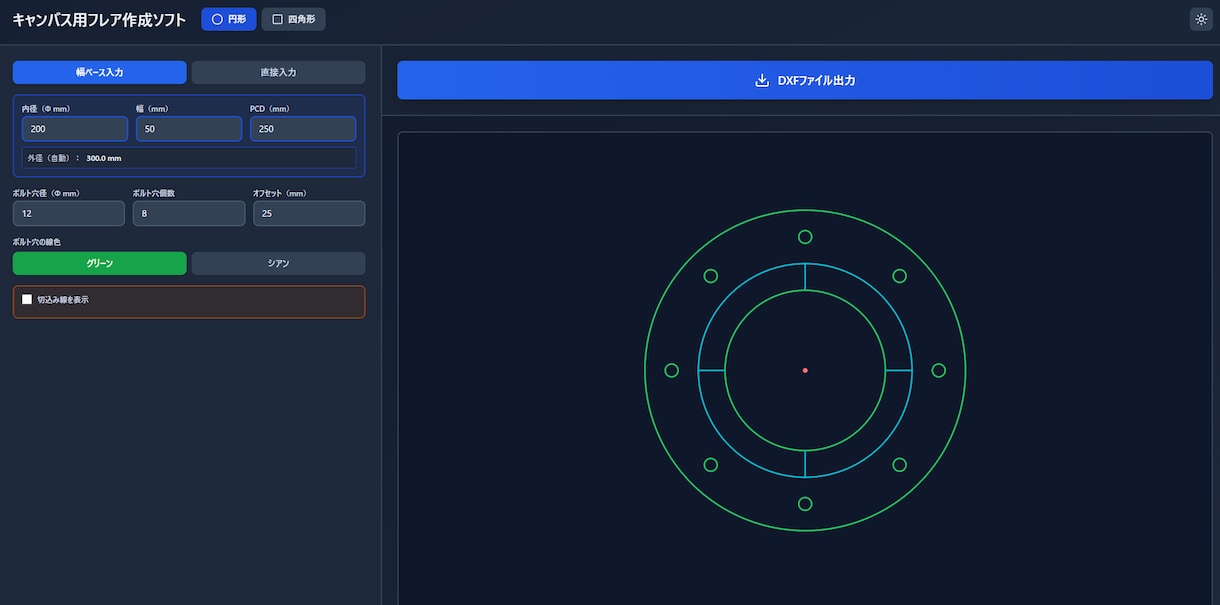1220x605 pixels.
Task: Click the キャンバス用フレア作成ソフト title
Action: pos(99,19)
